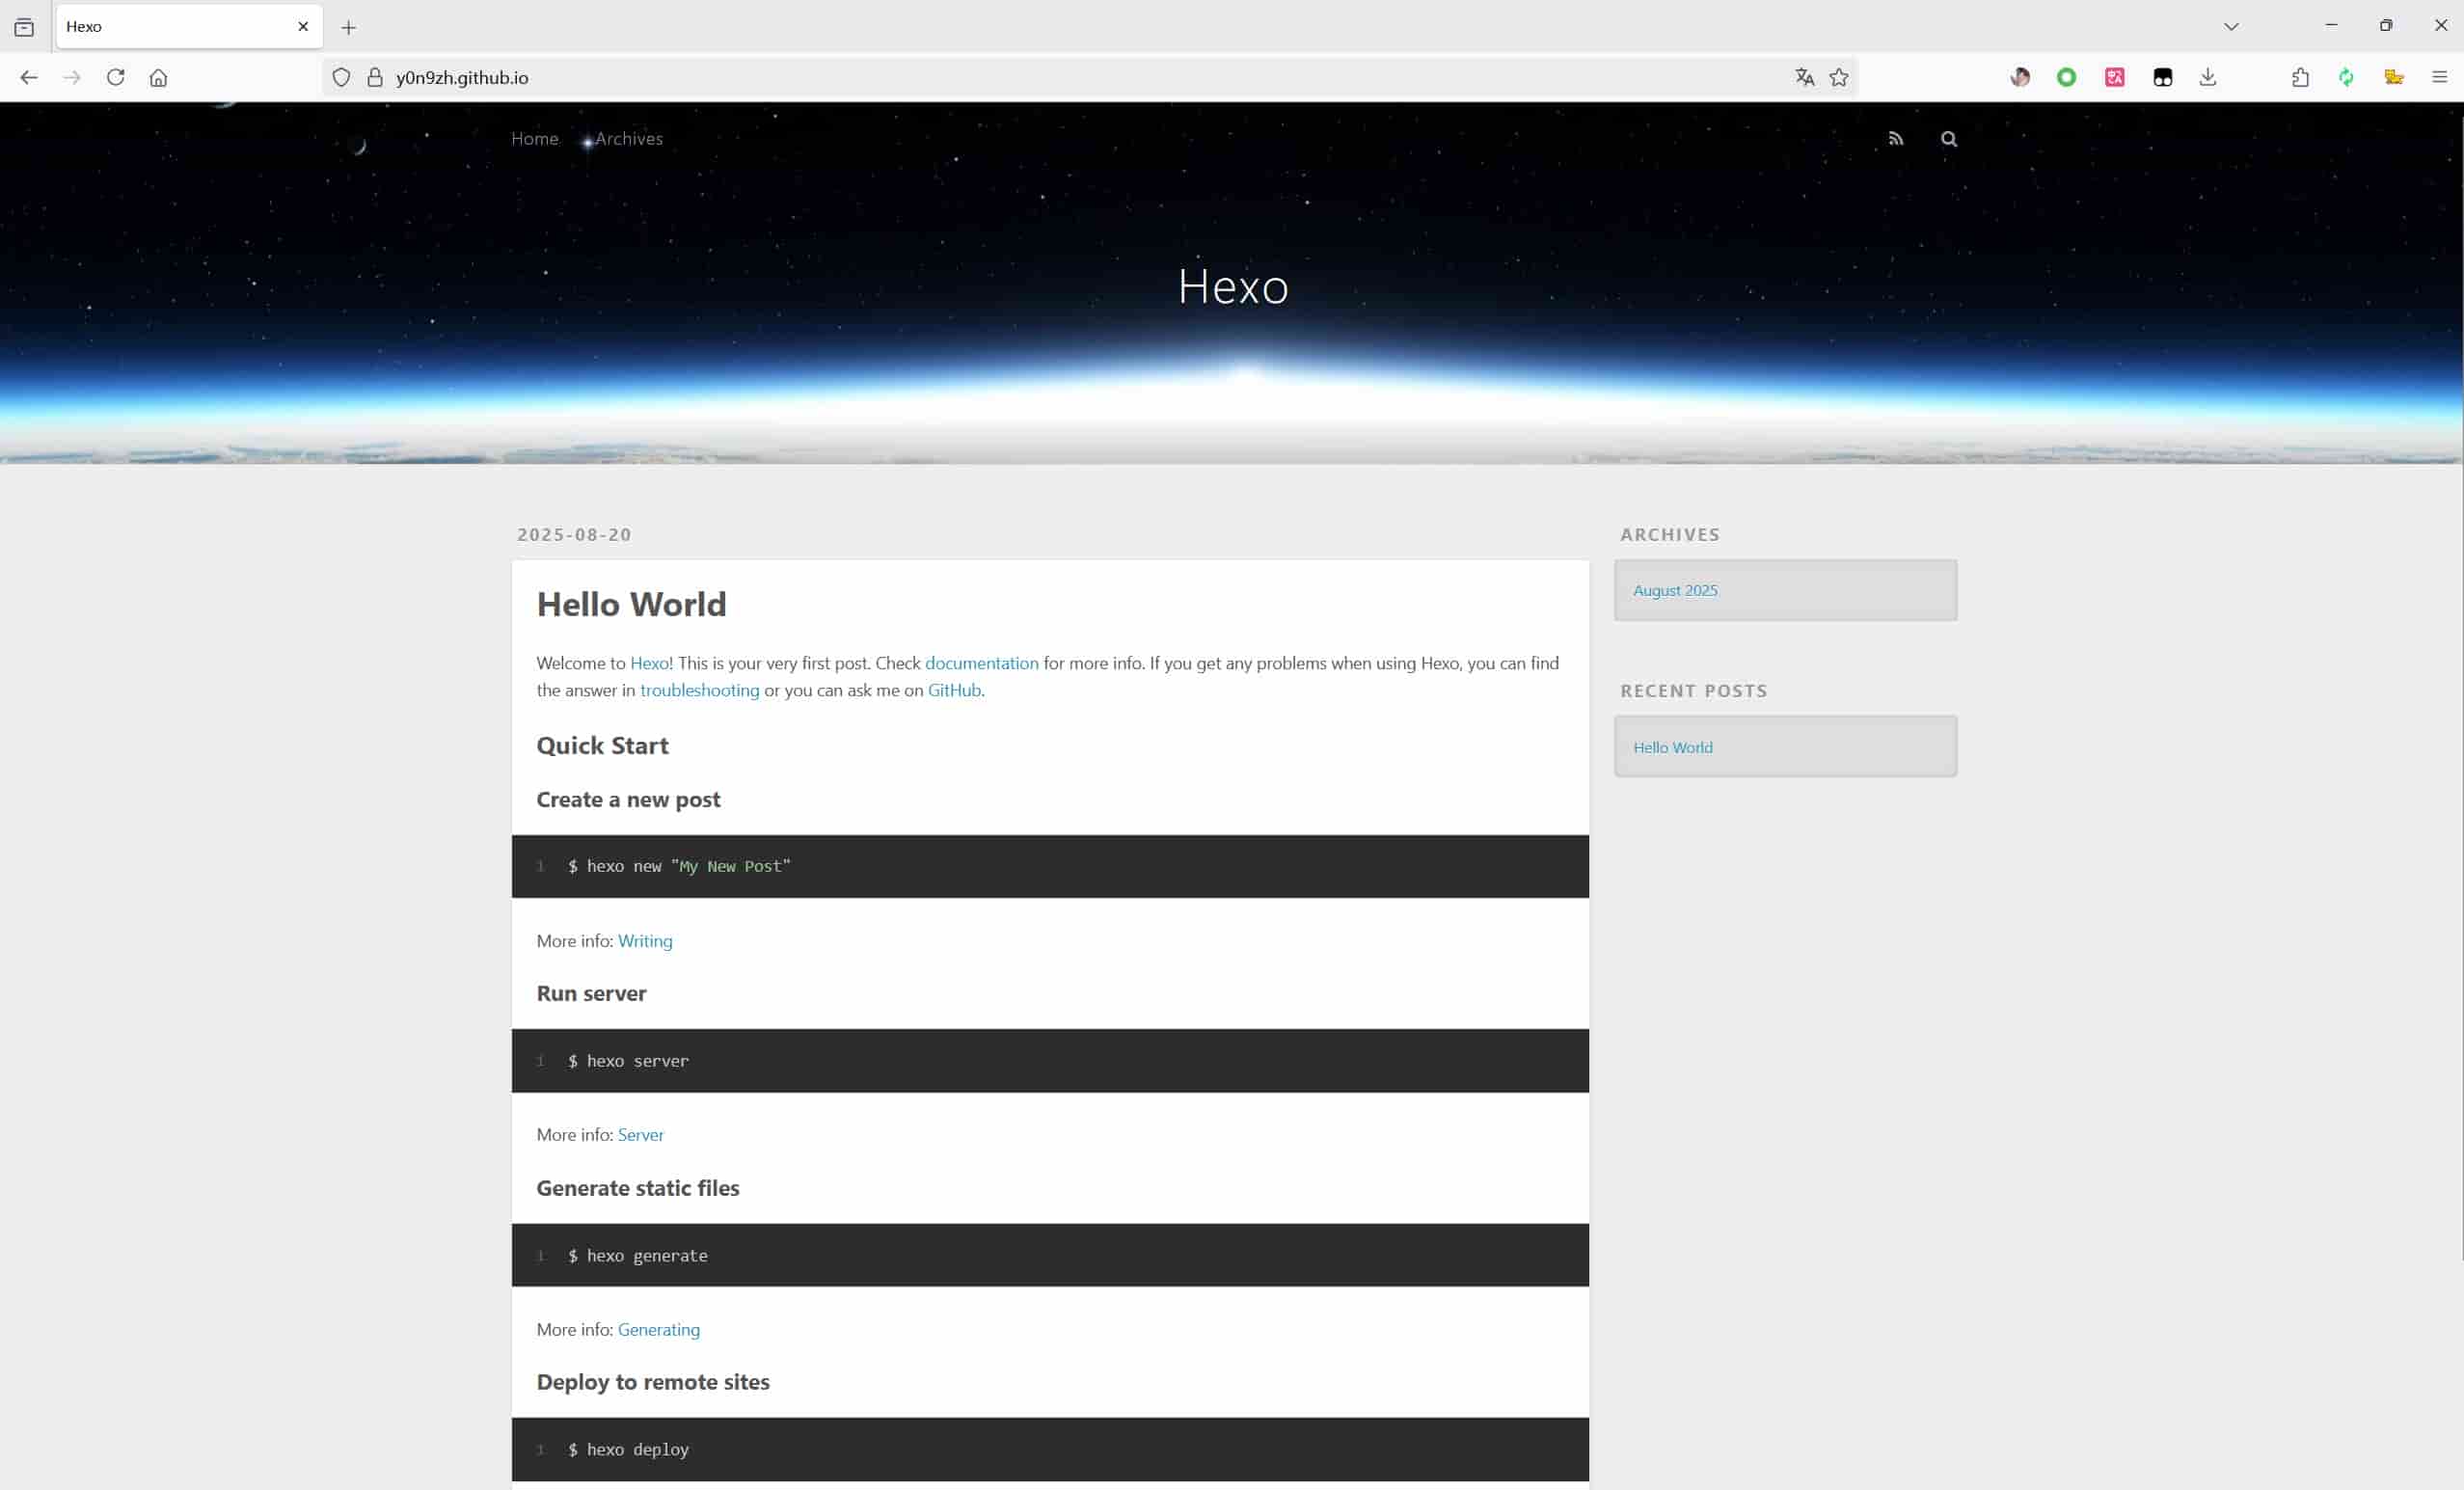Open the RSS feed icon

1895,139
